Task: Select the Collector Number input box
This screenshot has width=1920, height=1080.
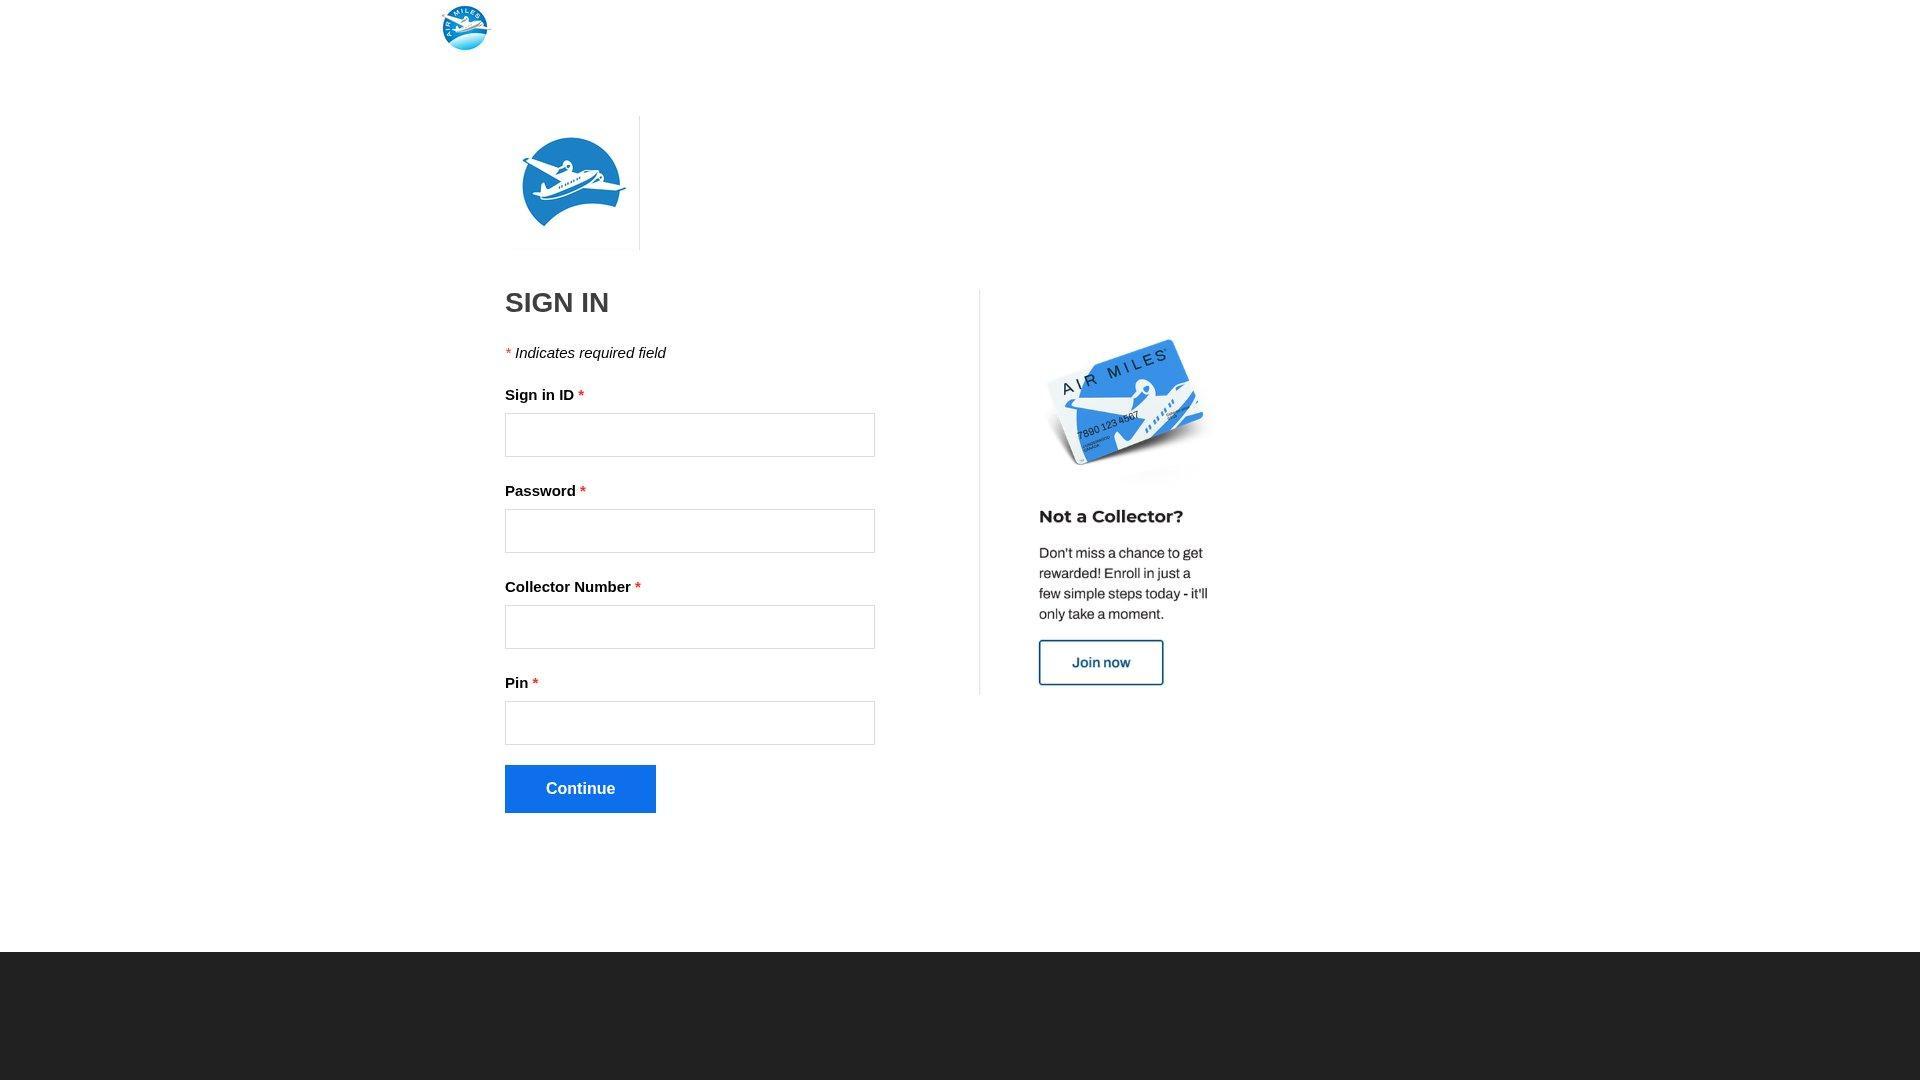Action: (x=689, y=627)
